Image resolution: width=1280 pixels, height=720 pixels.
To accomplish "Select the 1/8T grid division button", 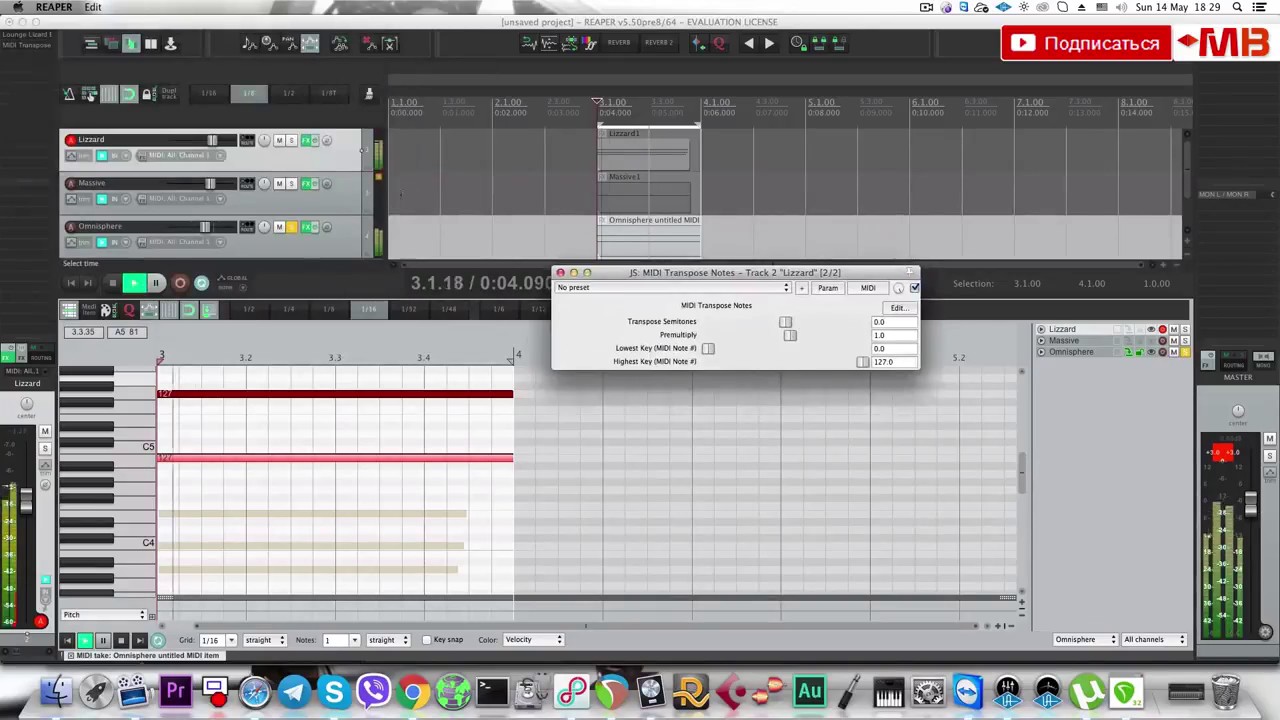I will [329, 94].
